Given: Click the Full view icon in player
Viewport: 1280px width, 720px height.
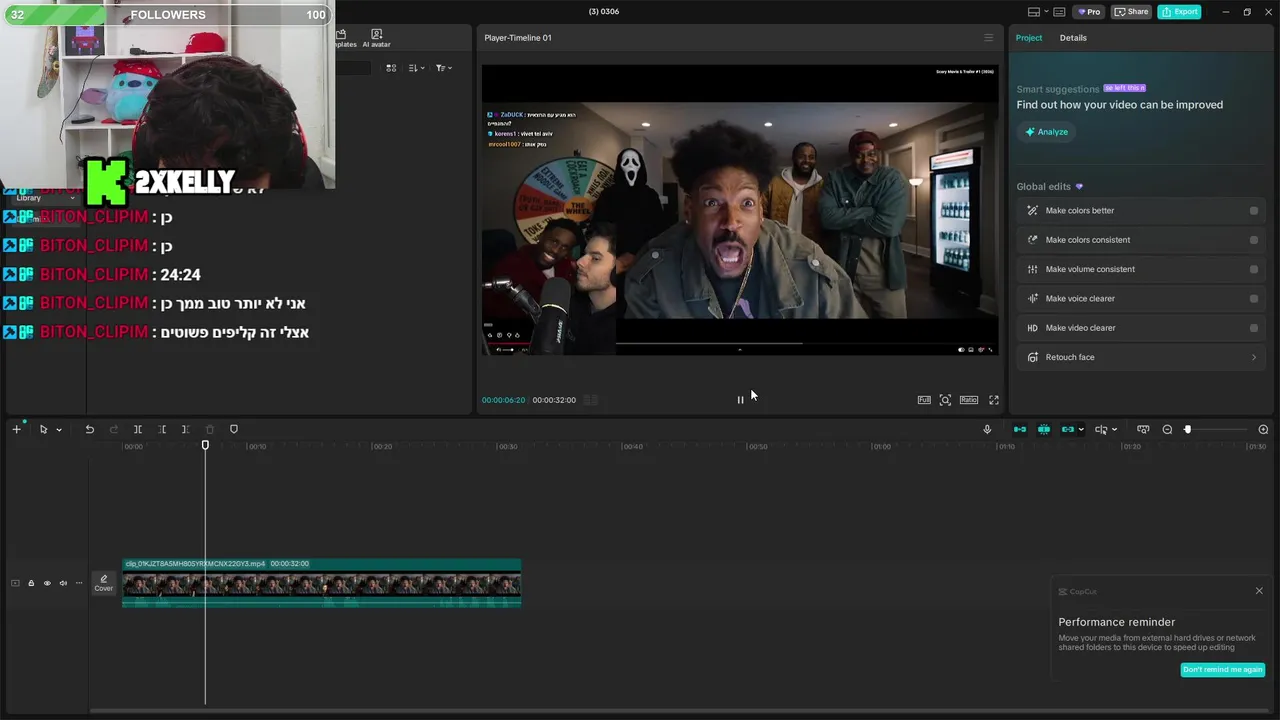Looking at the screenshot, I should [x=924, y=400].
